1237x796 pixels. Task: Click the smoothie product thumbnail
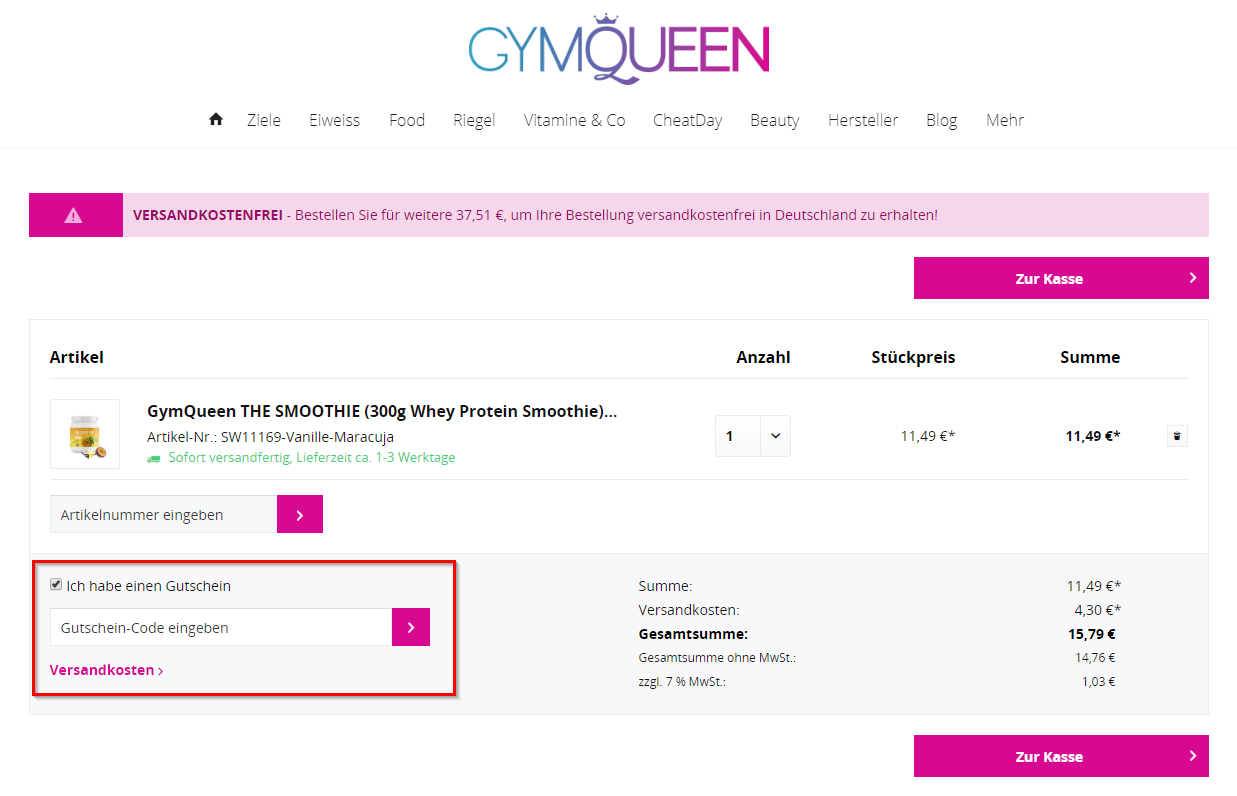point(85,434)
